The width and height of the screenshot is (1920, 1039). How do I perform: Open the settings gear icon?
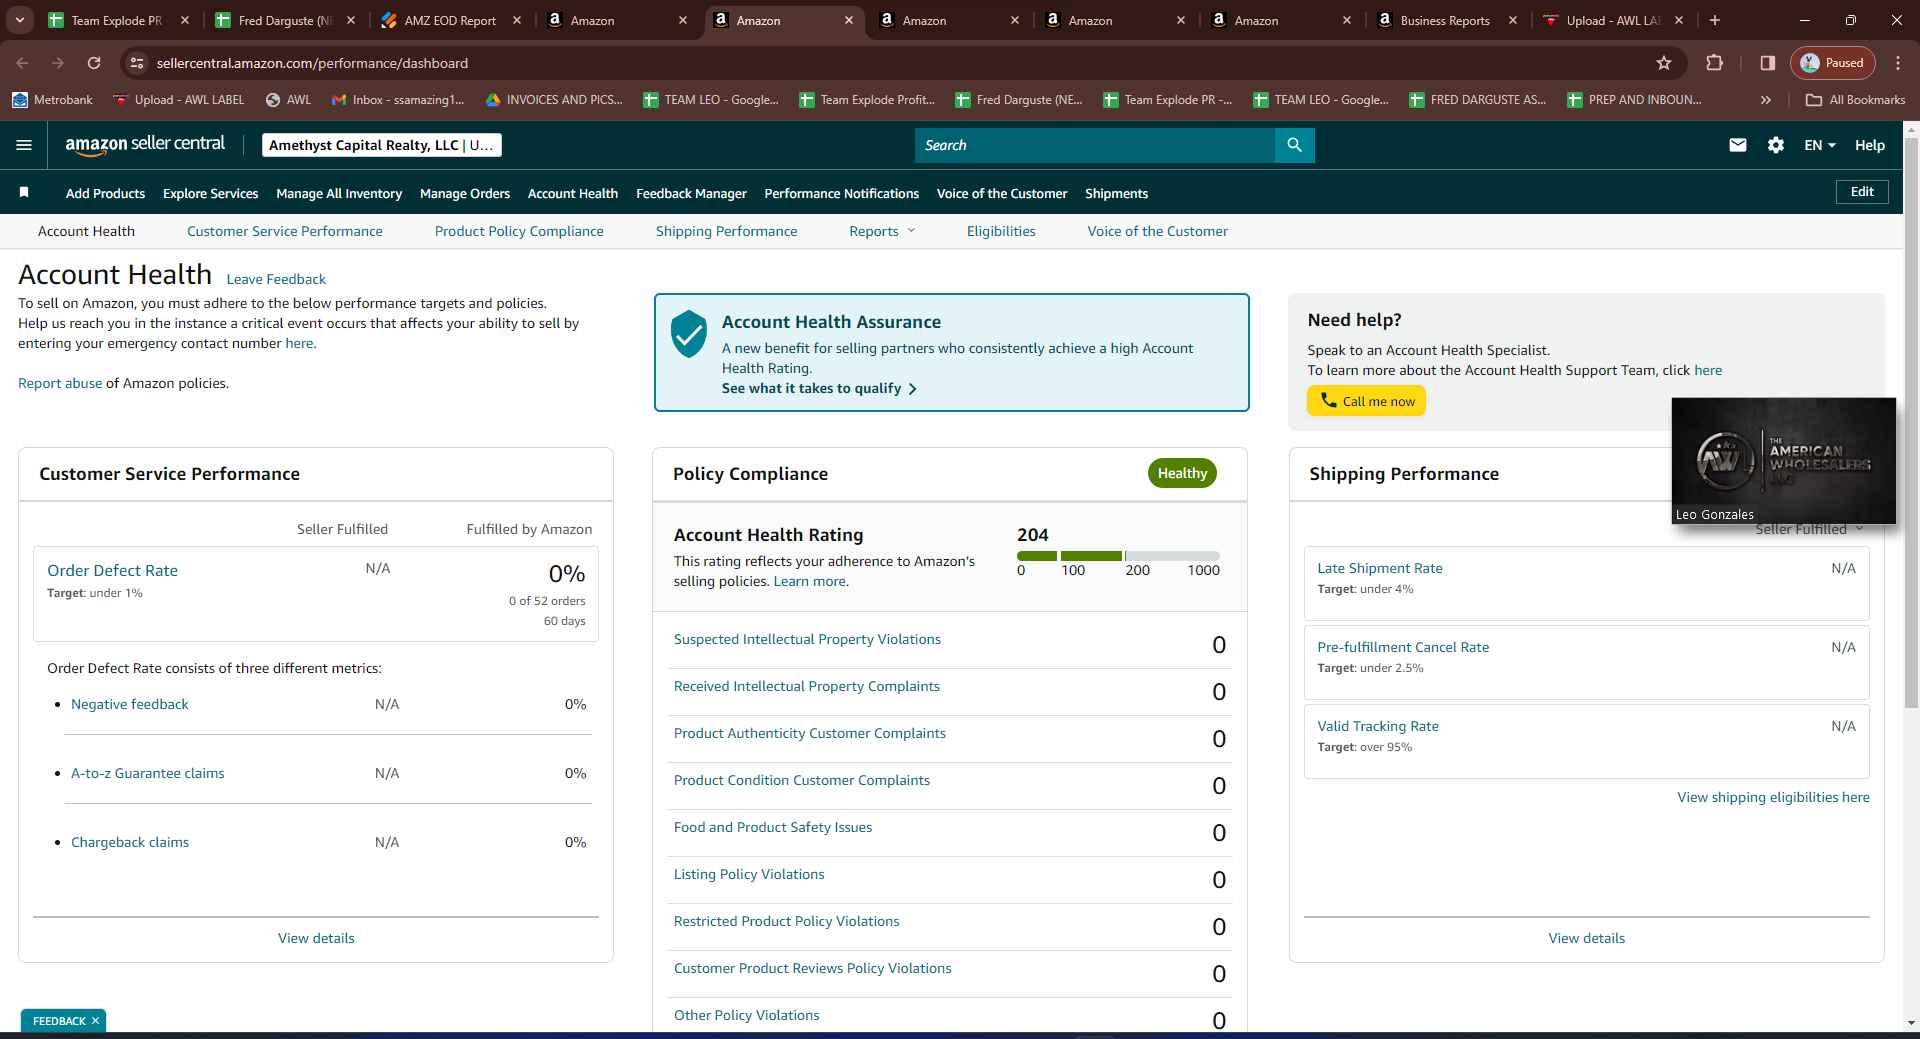[1776, 145]
